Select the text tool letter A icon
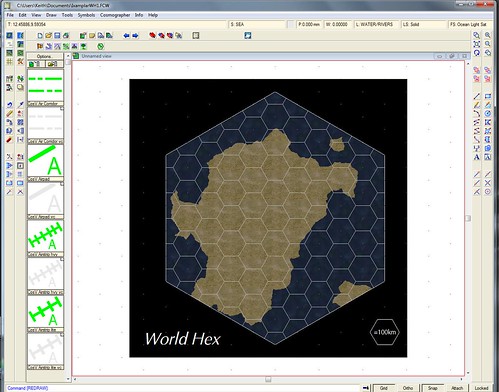499x392 pixels. (477, 157)
